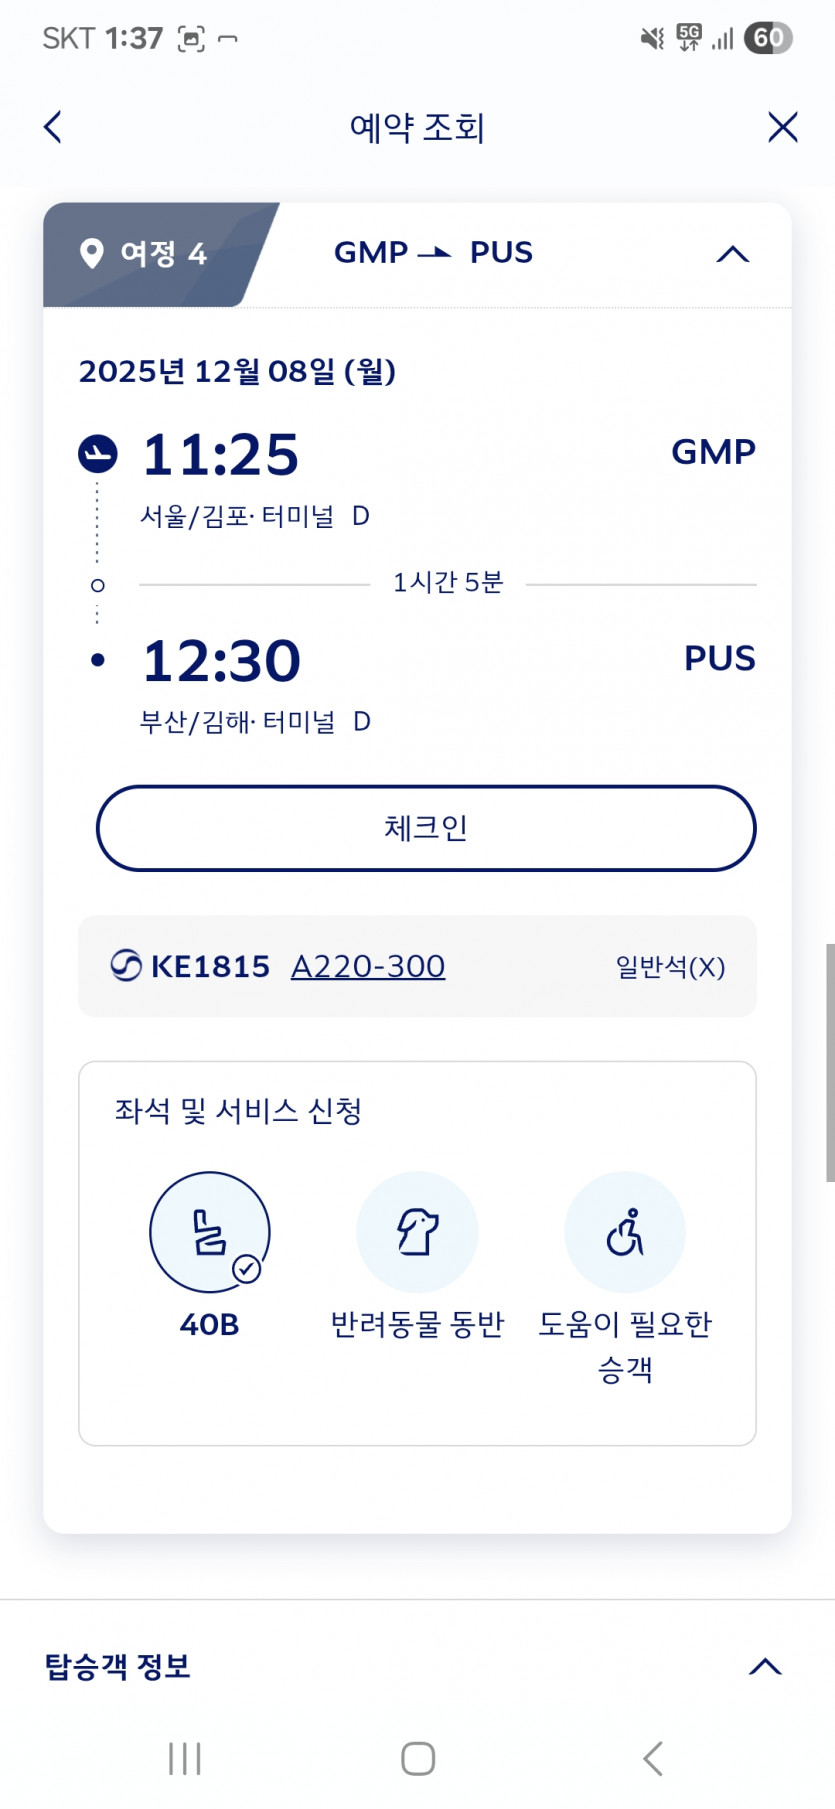Image resolution: width=835 pixels, height=1809 pixels.
Task: Tap the 40B seat number label
Action: point(209,1325)
